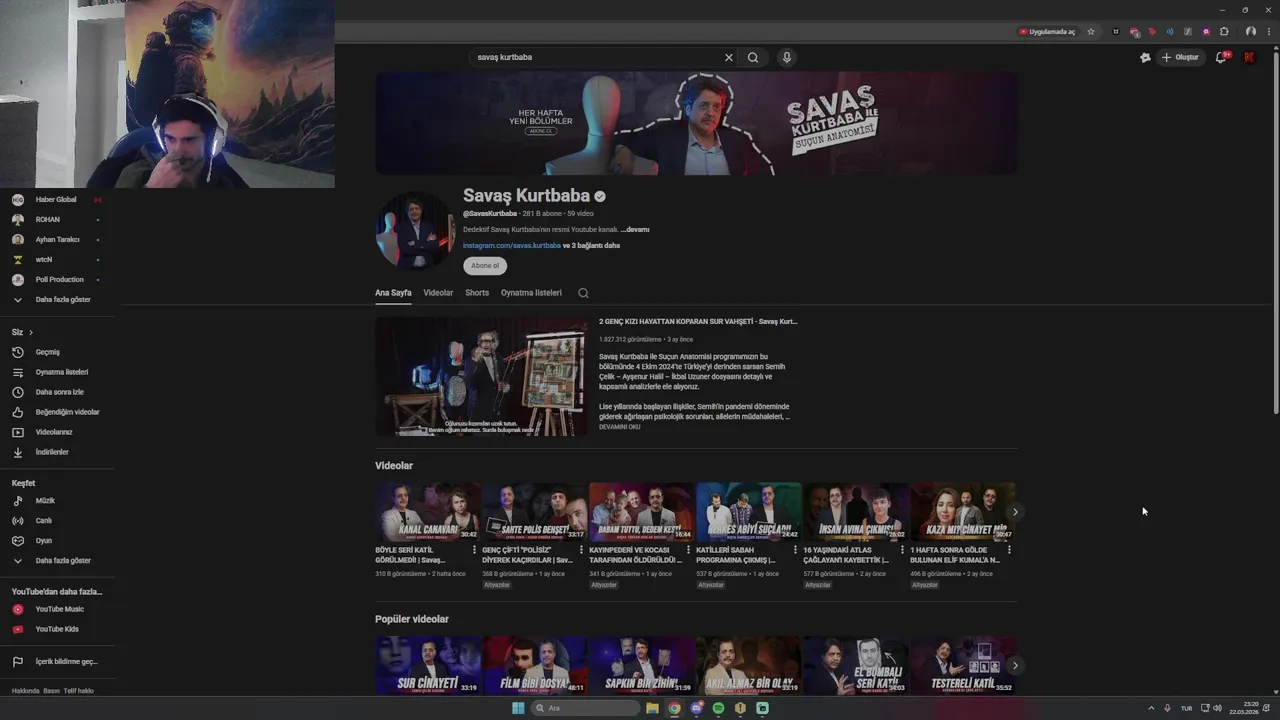Viewport: 1280px width, 720px height.
Task: Start voice search with the microphone icon
Action: pos(787,57)
